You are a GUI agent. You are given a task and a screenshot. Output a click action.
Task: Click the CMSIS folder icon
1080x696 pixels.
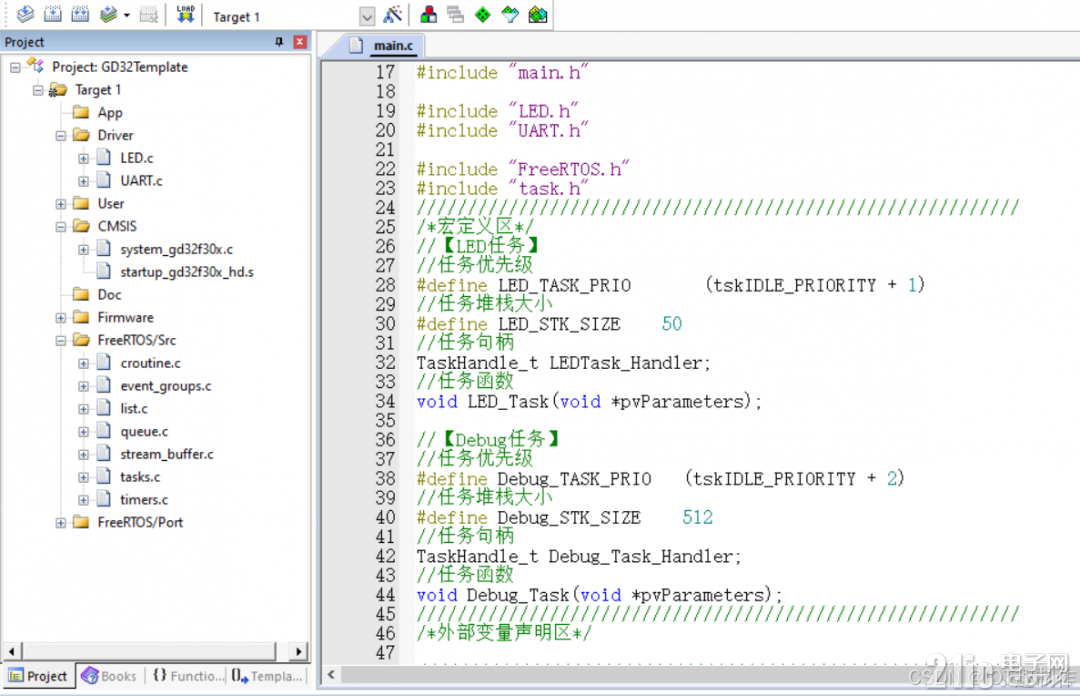[81, 226]
